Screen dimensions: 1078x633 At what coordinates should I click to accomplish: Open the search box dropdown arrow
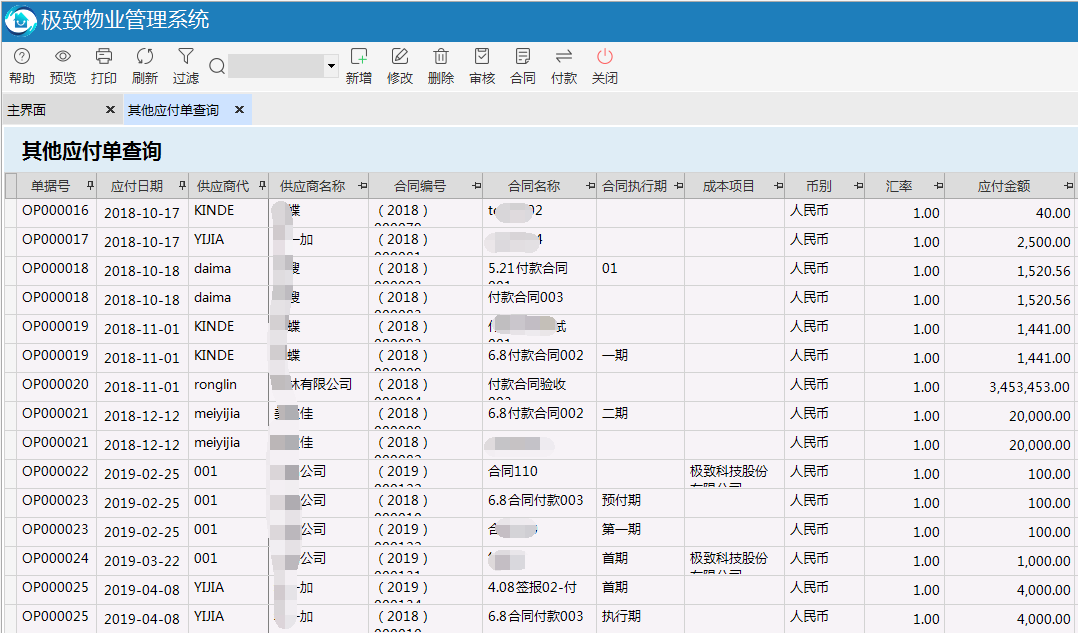tap(331, 66)
